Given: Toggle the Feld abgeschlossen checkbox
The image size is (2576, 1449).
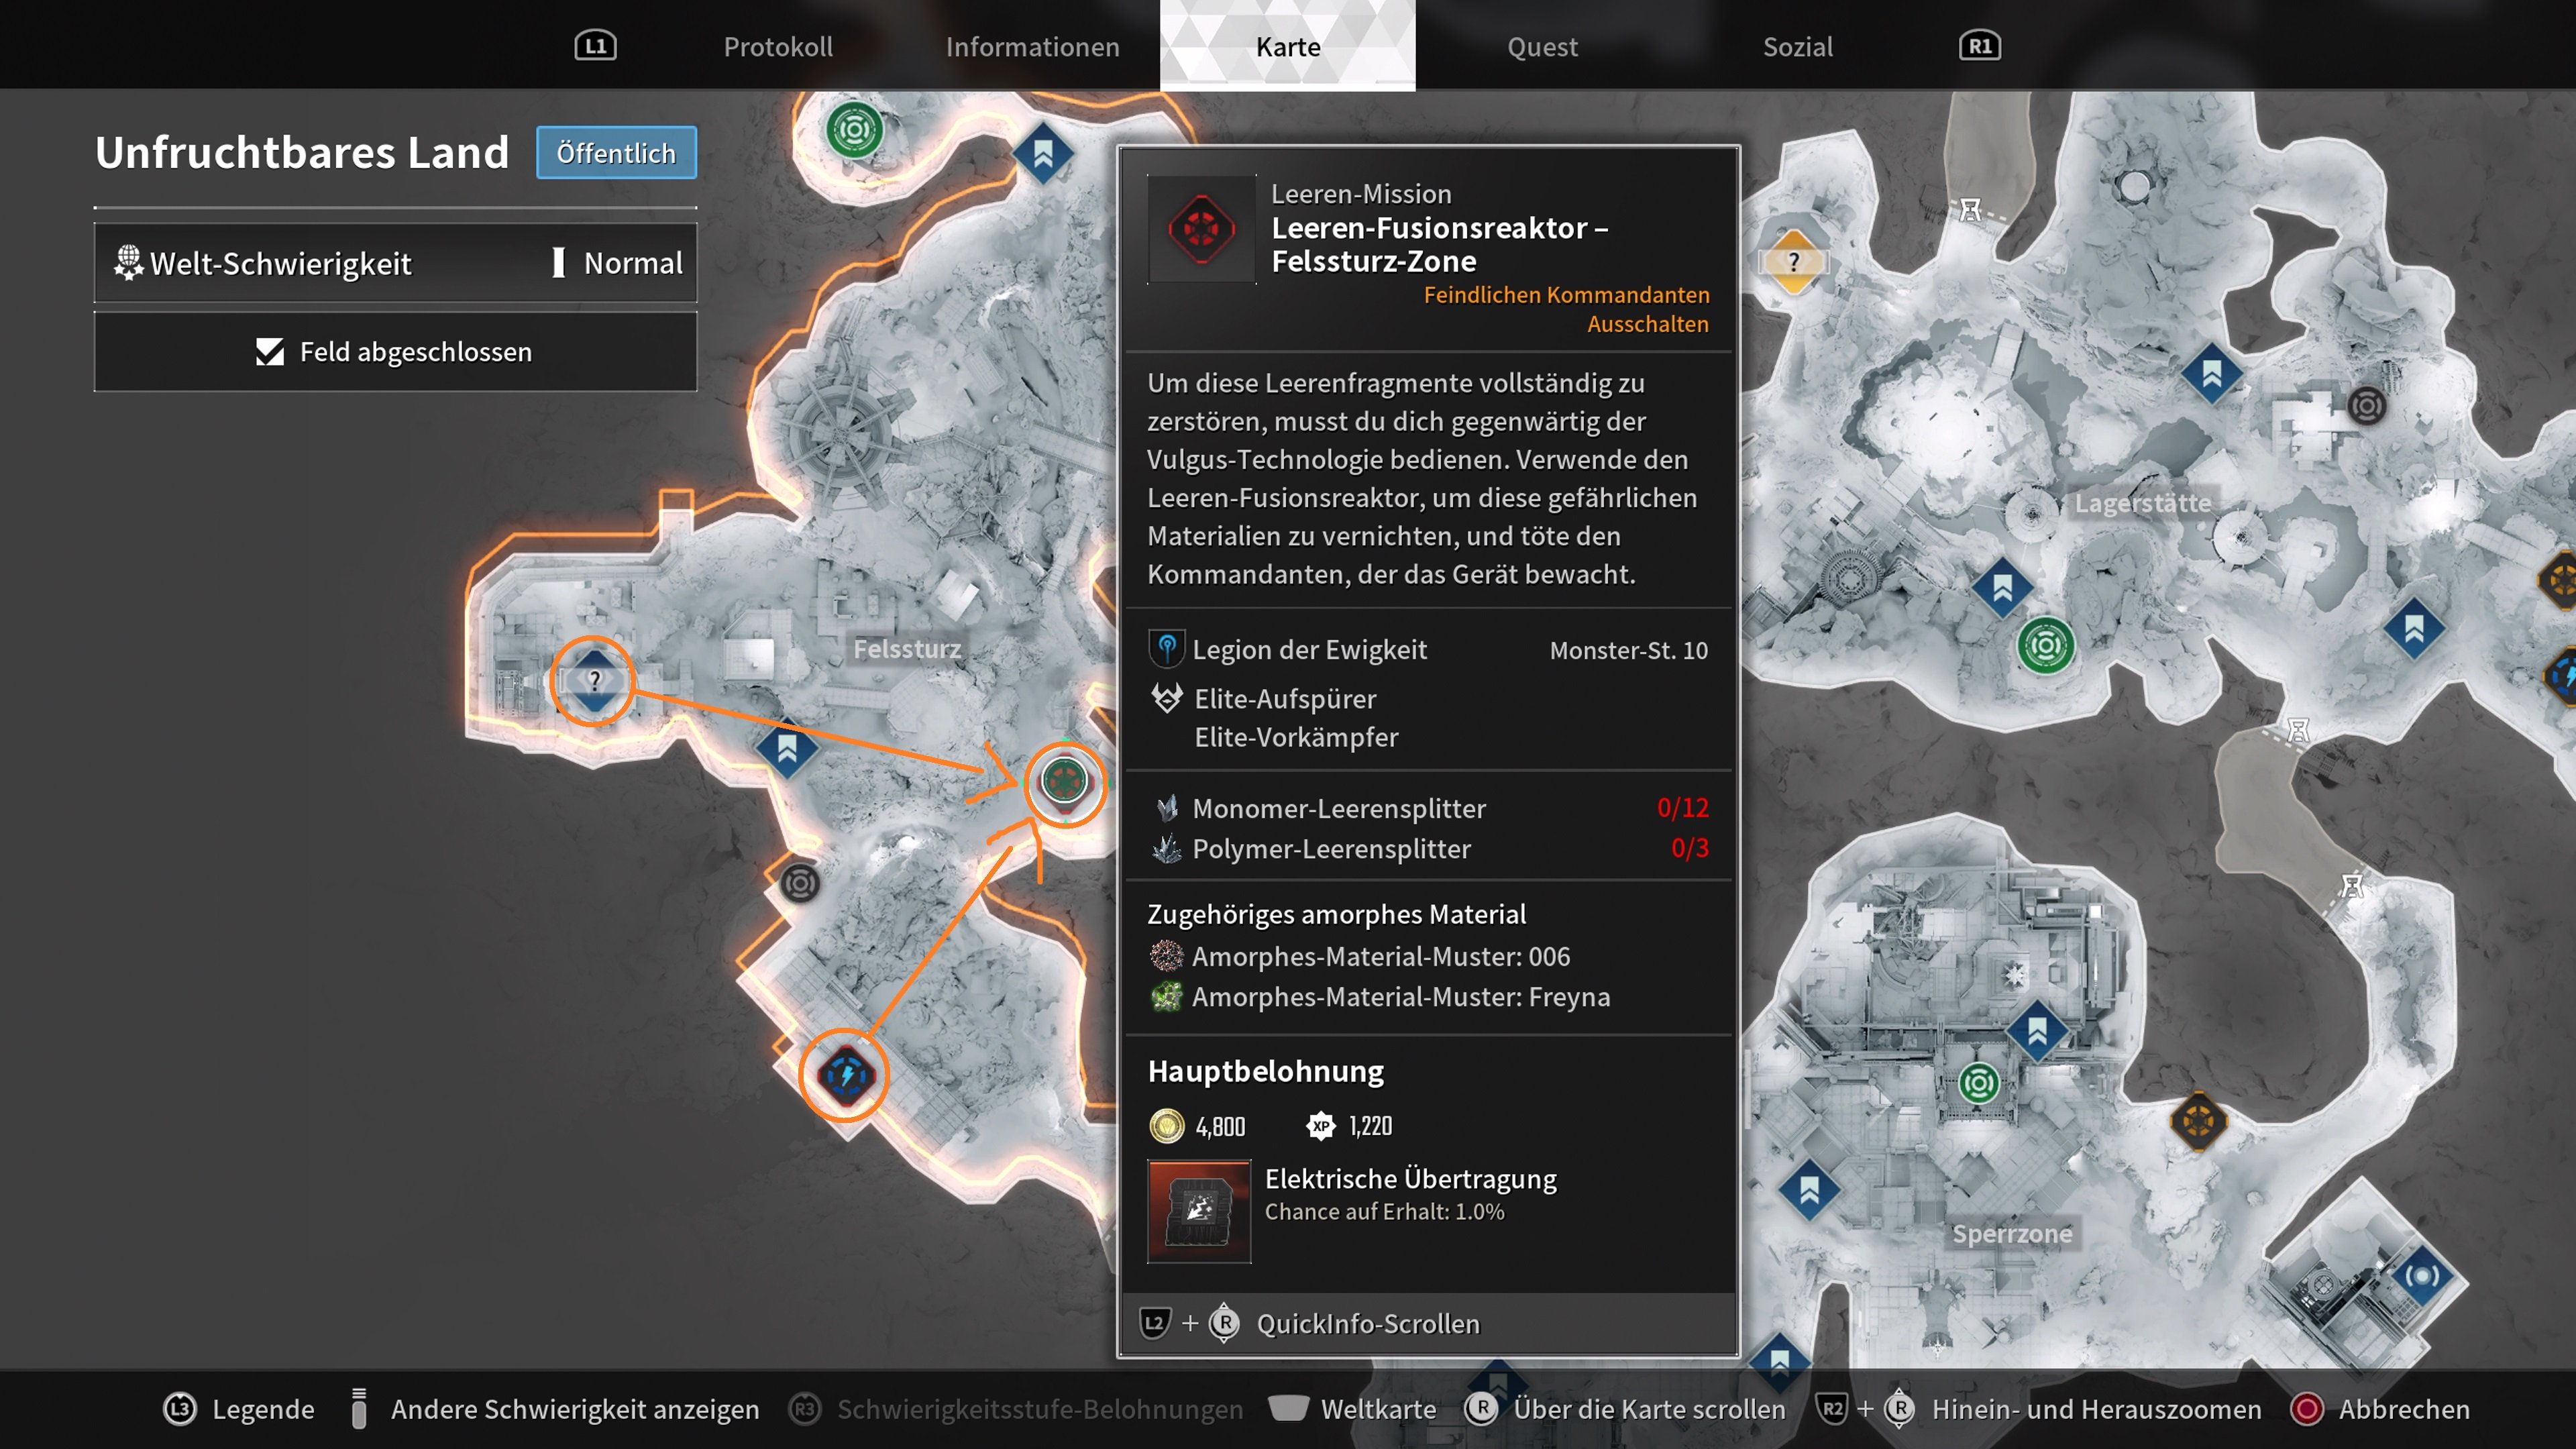Looking at the screenshot, I should point(270,352).
